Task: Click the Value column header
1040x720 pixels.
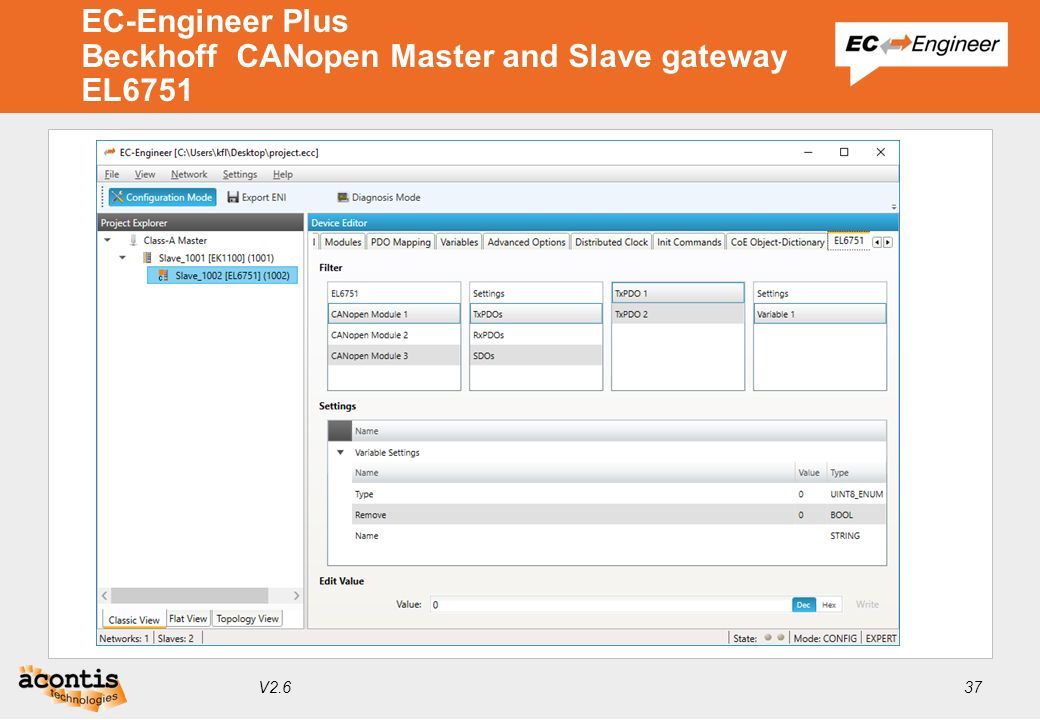Action: point(809,473)
